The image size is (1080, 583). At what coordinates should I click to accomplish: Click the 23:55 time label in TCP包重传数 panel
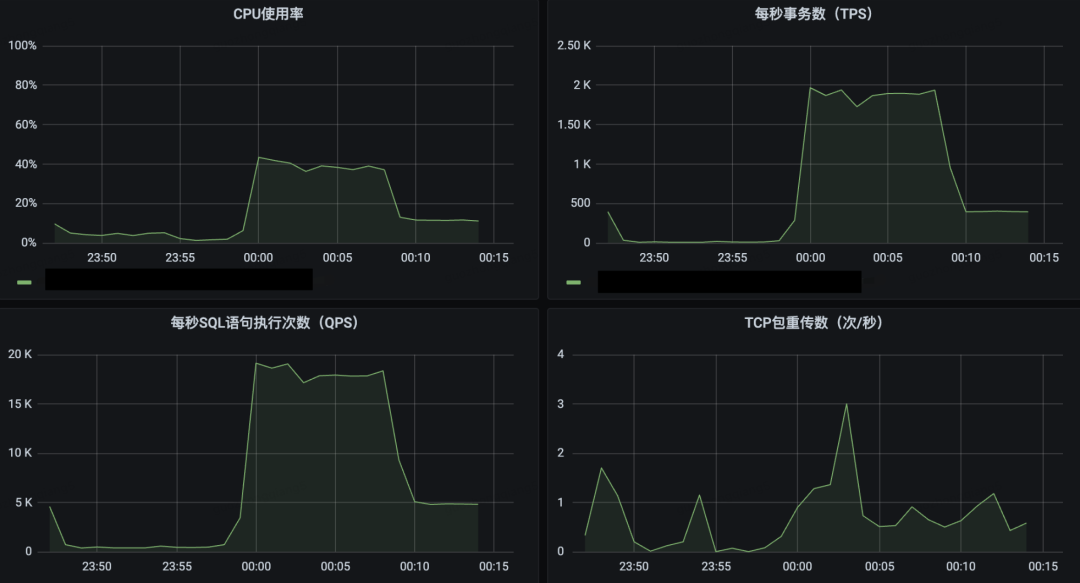click(716, 566)
